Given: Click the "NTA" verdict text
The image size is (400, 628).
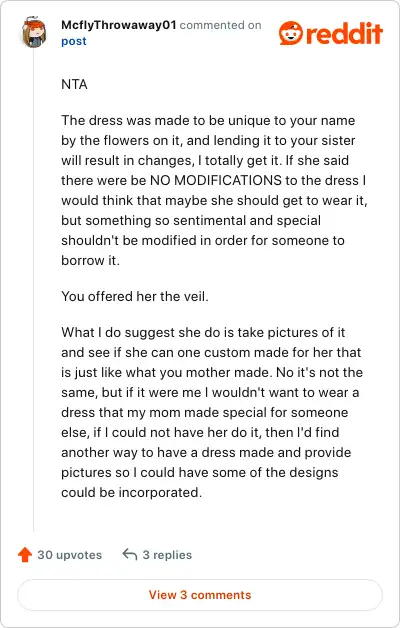Looking at the screenshot, I should pyautogui.click(x=74, y=85).
